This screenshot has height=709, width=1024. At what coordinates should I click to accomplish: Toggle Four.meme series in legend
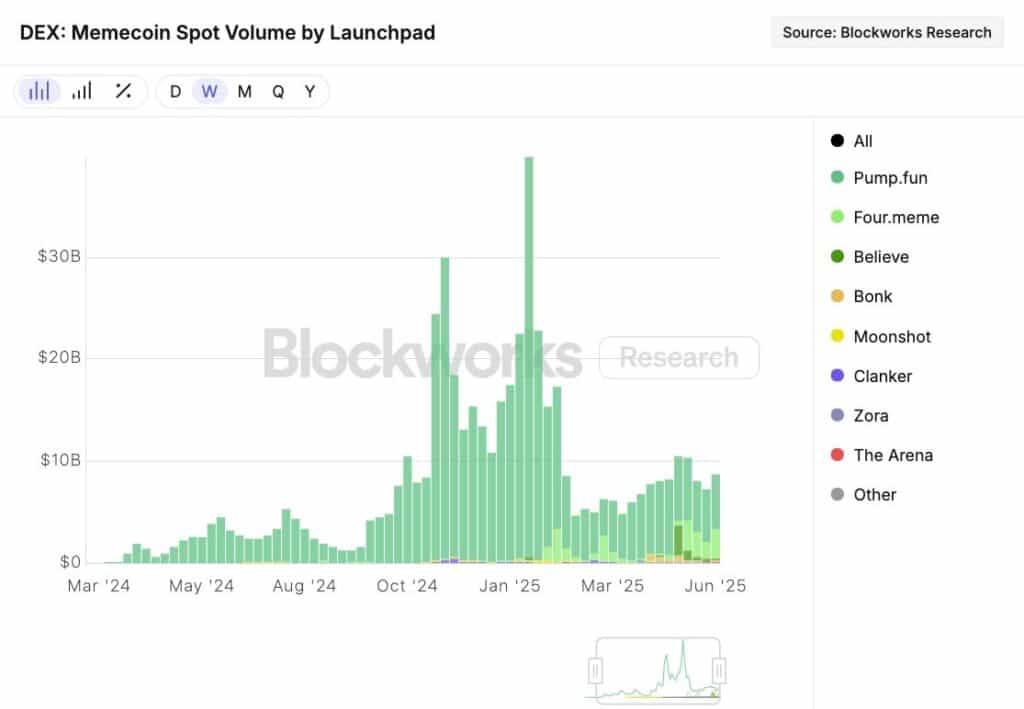885,217
